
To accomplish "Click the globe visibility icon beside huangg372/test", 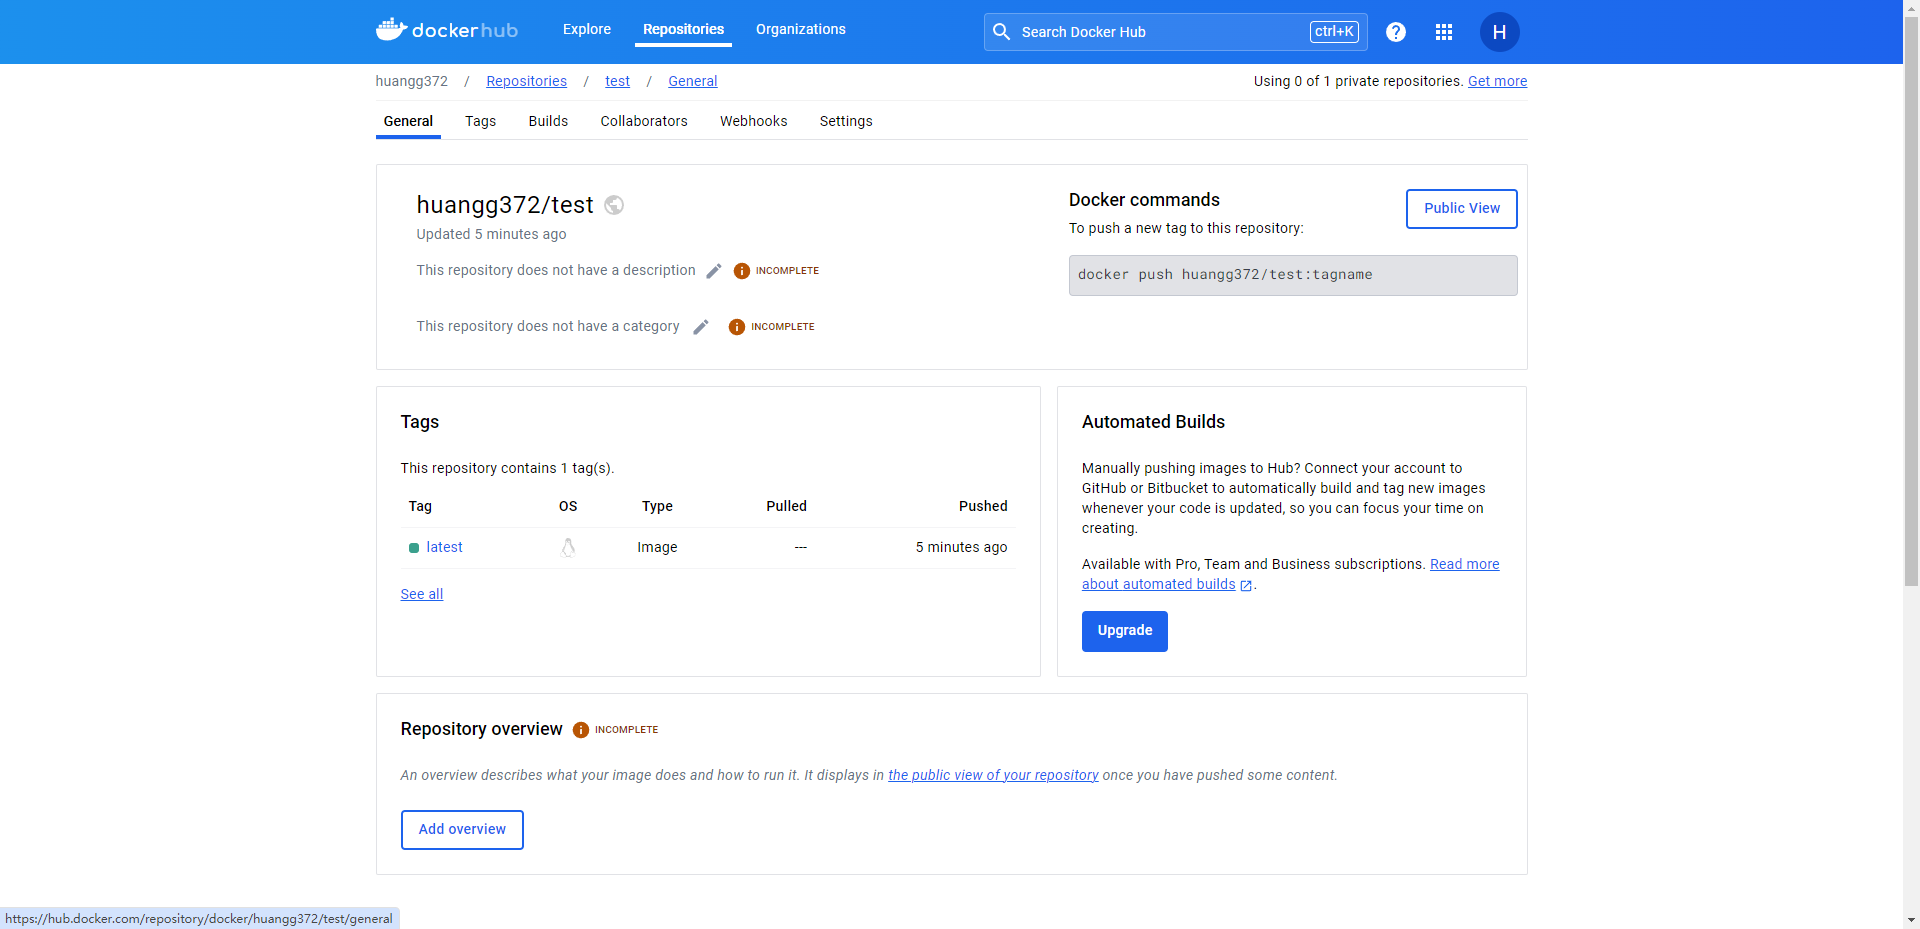I will [x=614, y=205].
